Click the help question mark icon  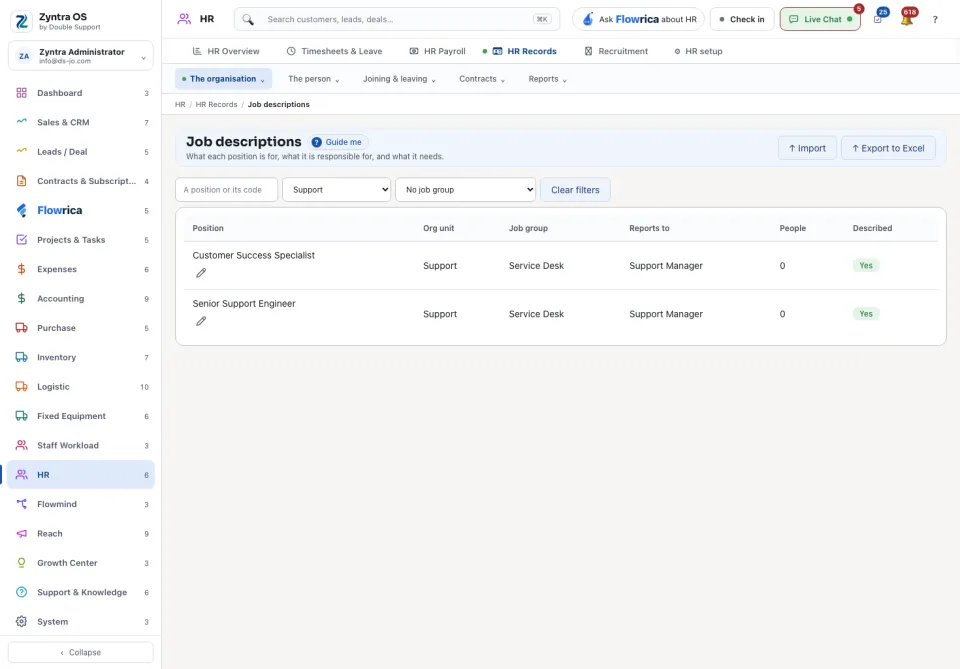click(x=935, y=20)
